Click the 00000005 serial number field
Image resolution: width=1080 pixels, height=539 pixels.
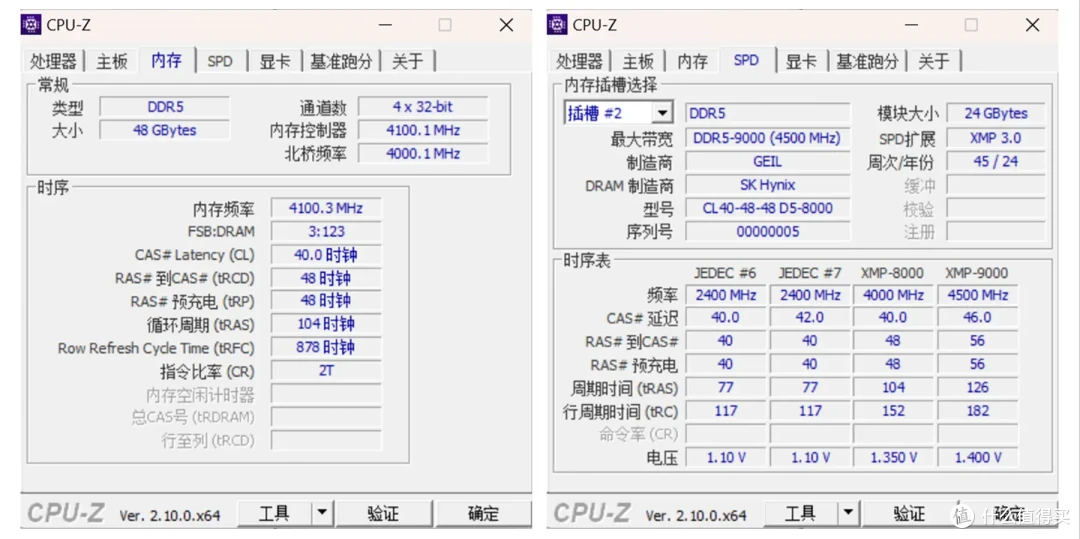pos(767,231)
